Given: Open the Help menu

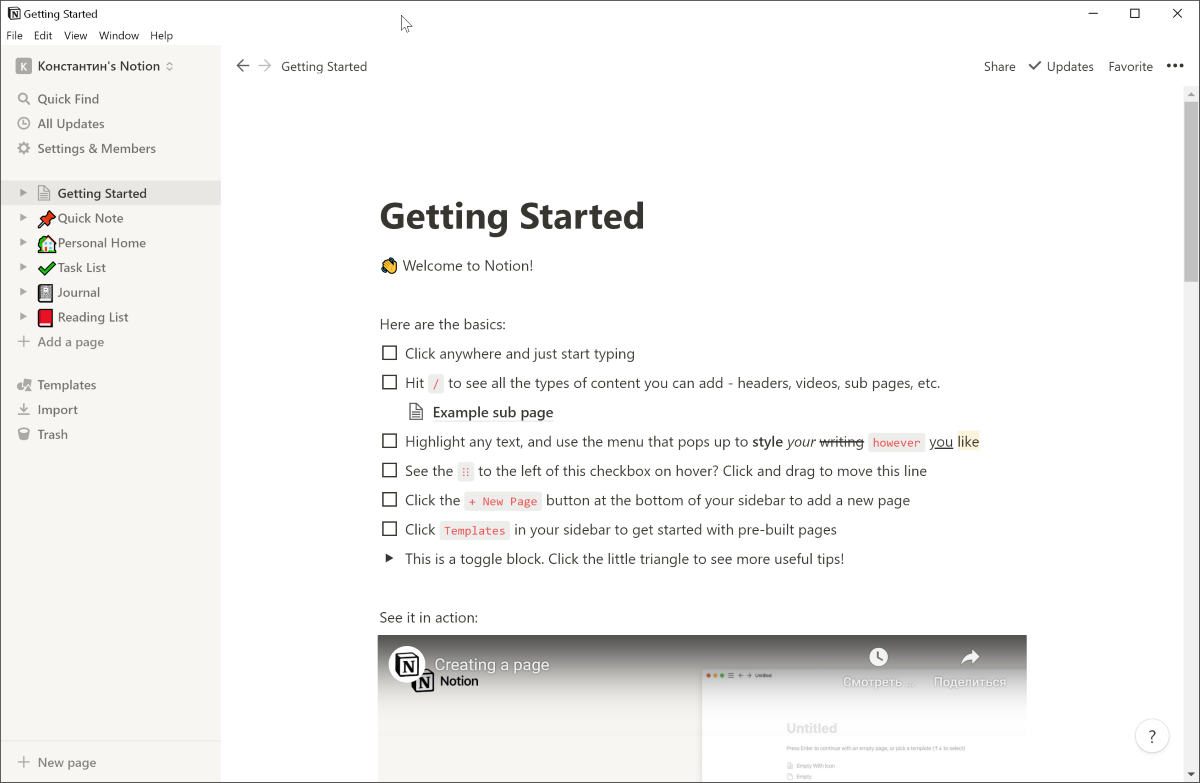Looking at the screenshot, I should [x=162, y=35].
